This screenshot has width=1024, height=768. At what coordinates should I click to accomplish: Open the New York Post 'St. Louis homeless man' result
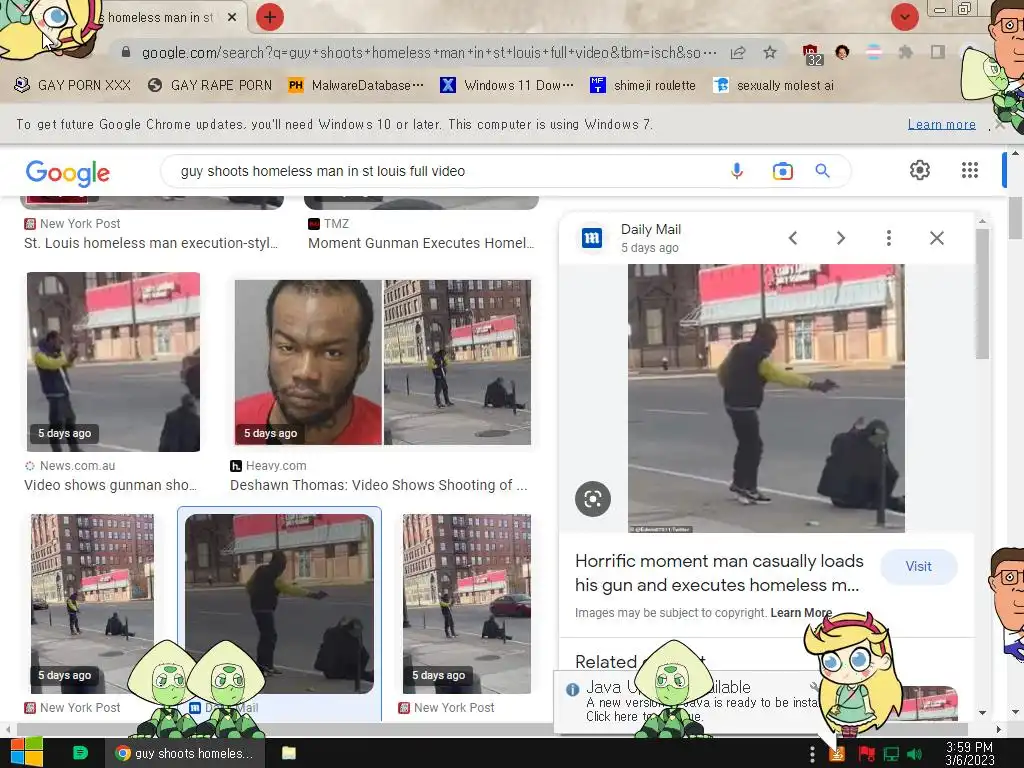[x=152, y=243]
